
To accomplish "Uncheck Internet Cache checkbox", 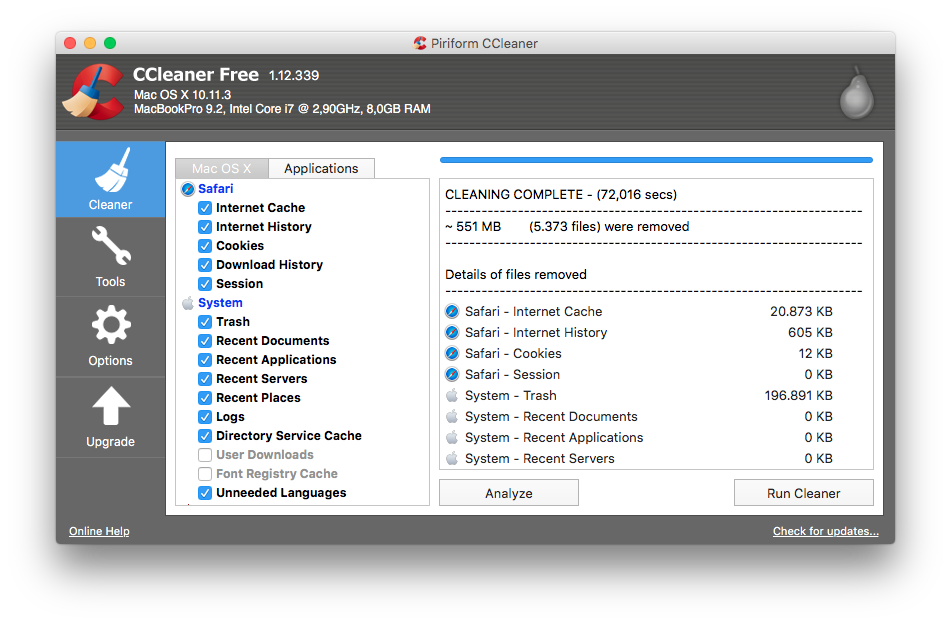I will pos(205,208).
